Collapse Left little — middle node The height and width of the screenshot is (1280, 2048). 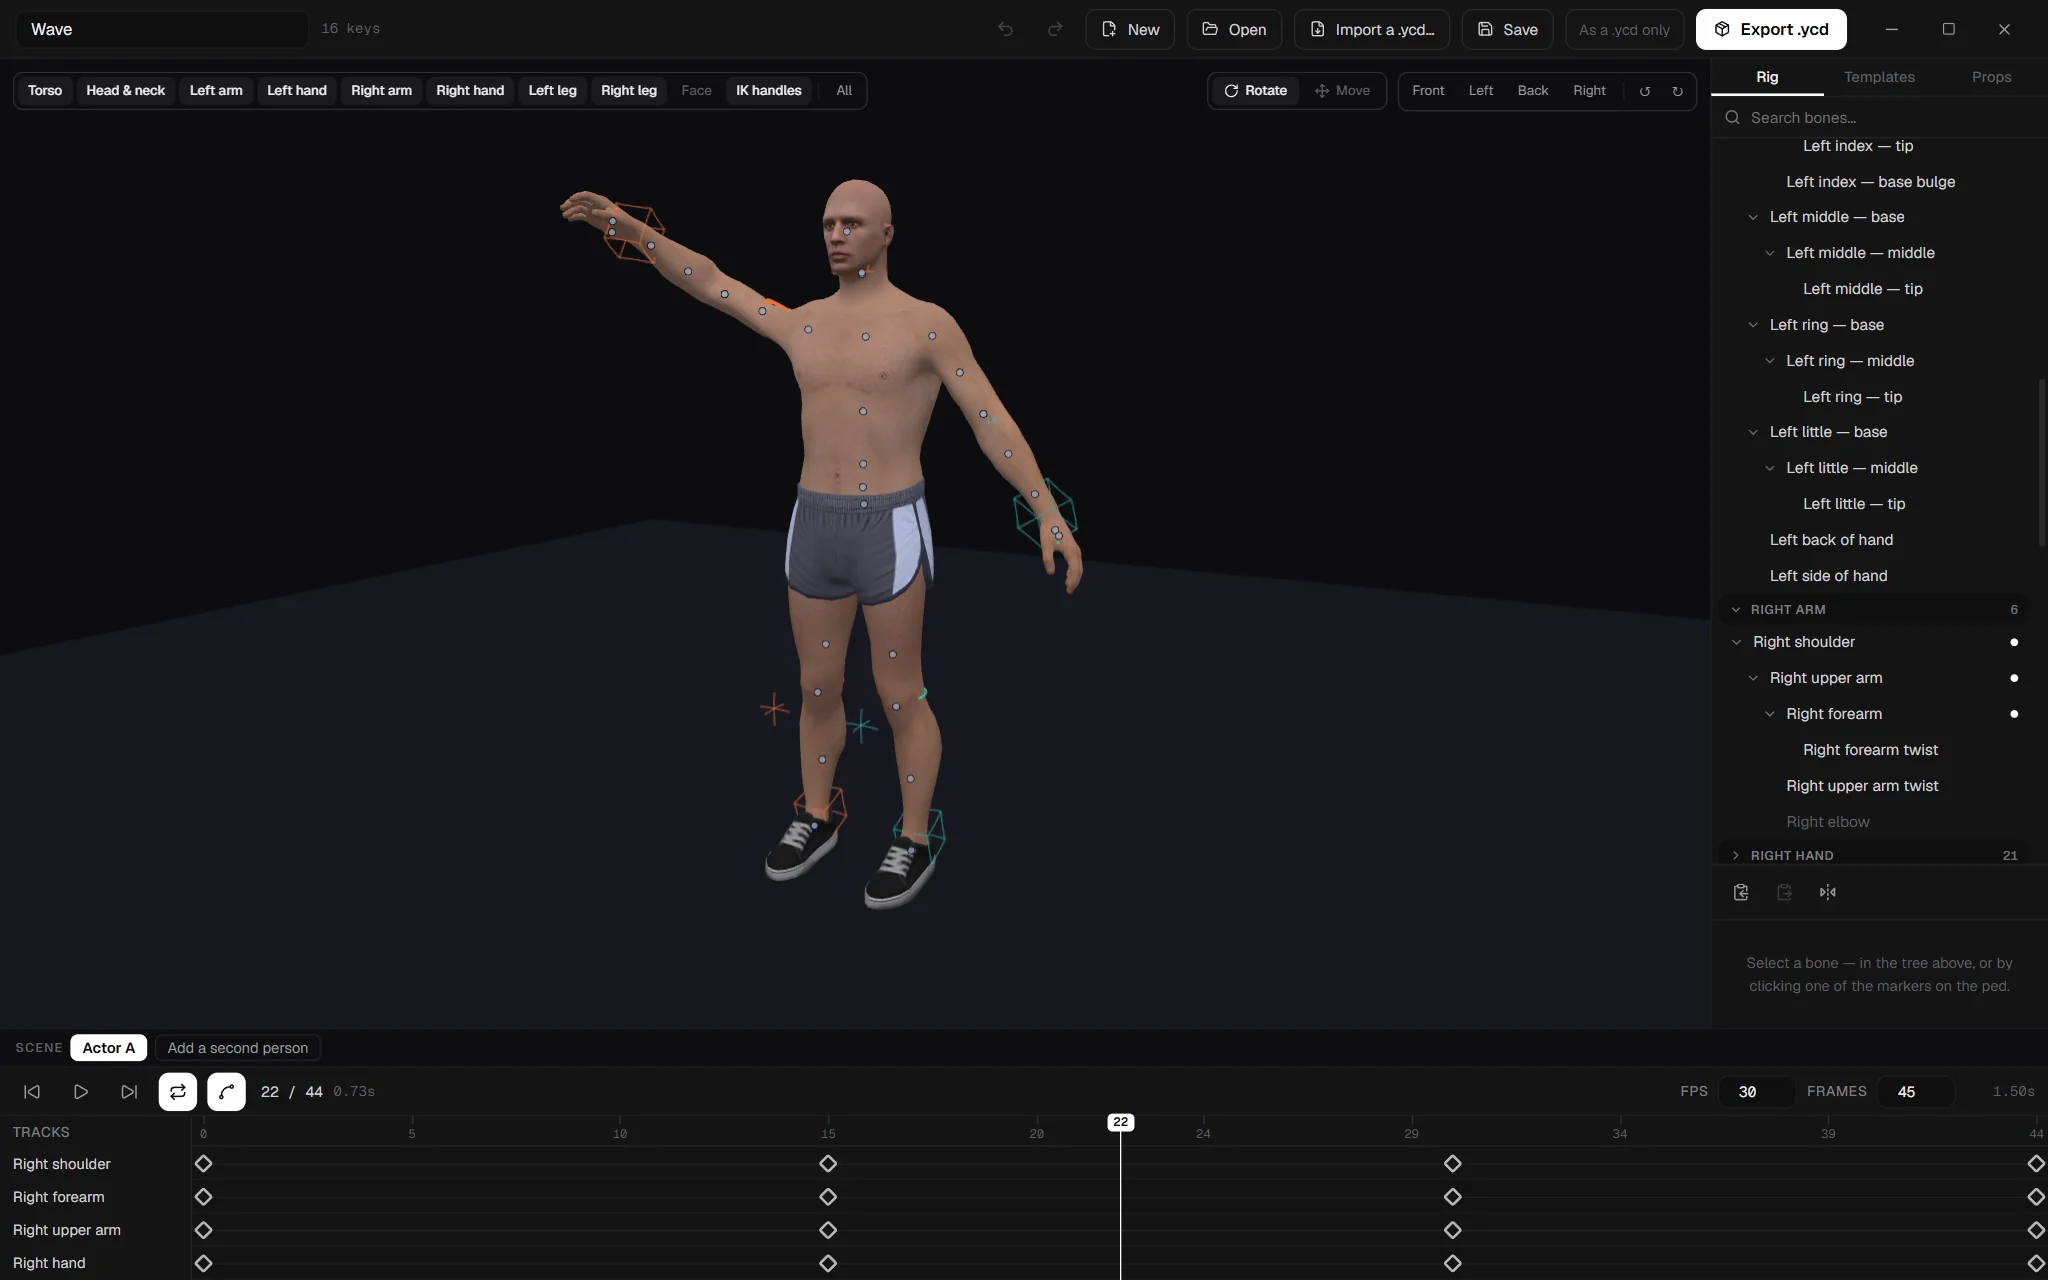click(x=1770, y=468)
